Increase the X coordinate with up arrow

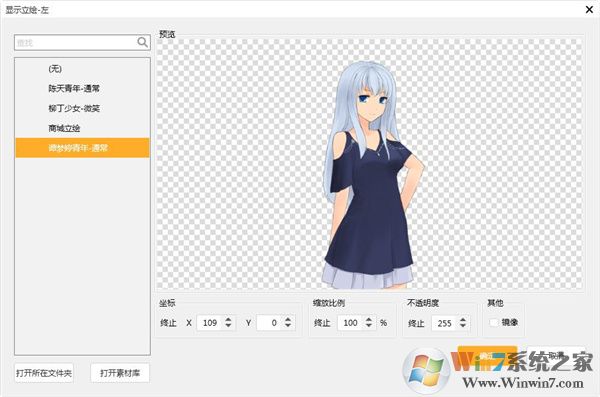[228, 319]
